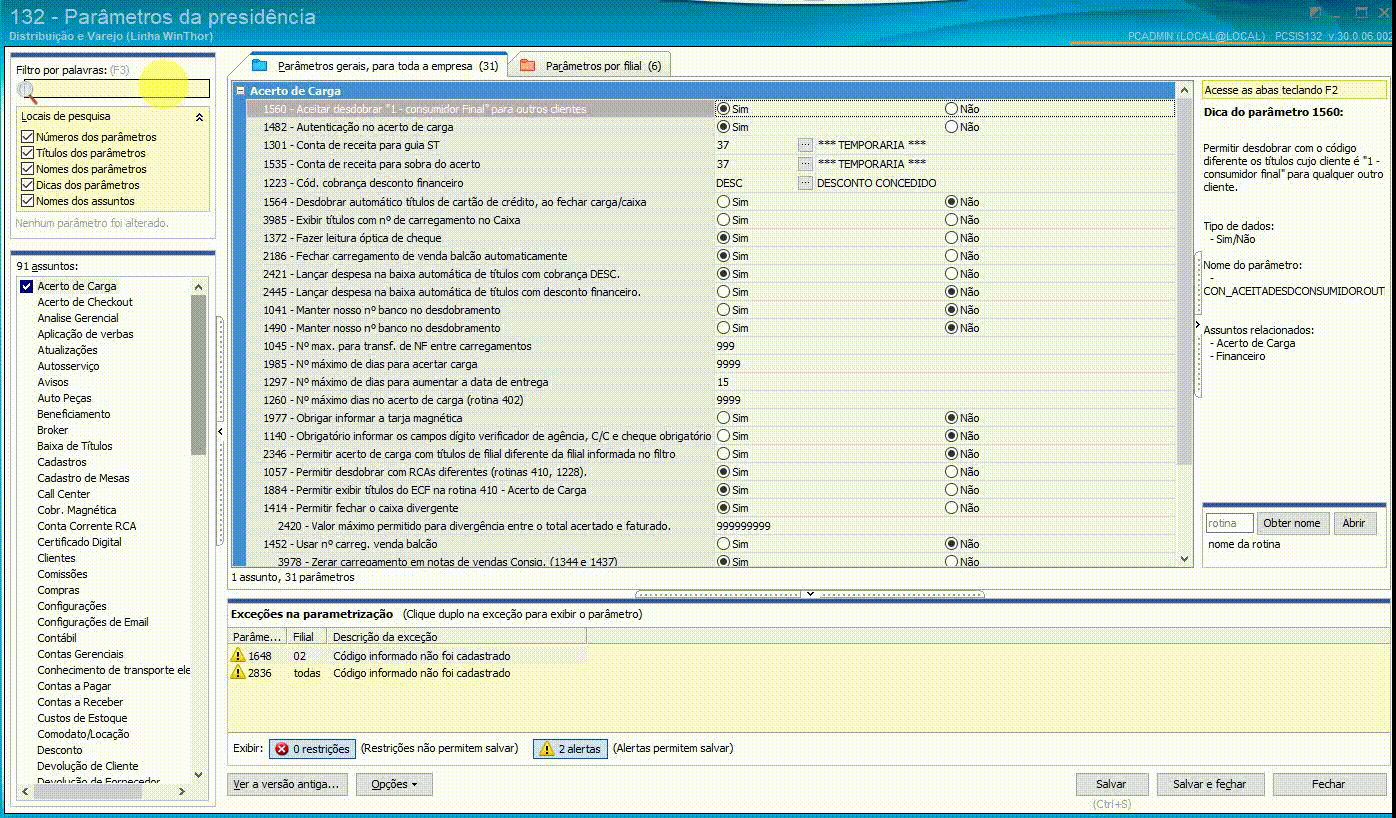Image resolution: width=1396 pixels, height=818 pixels.
Task: Uncheck Títulos dos parâmetros
Action: point(27,153)
